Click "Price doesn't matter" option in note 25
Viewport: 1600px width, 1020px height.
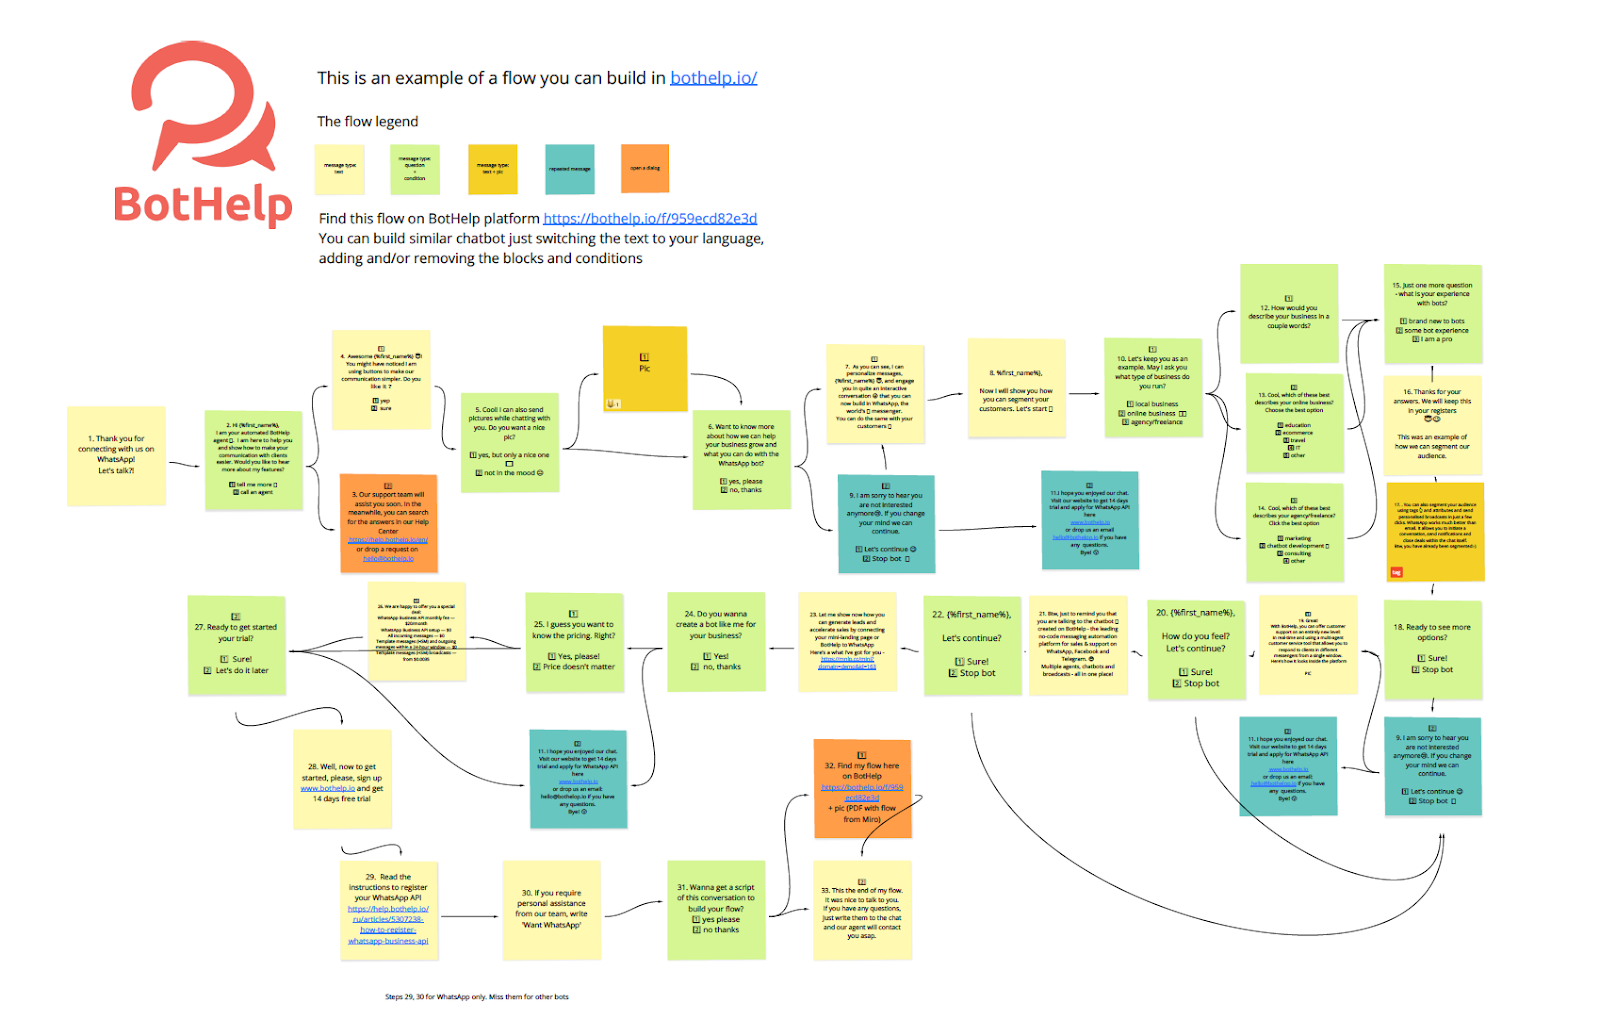pos(578,667)
